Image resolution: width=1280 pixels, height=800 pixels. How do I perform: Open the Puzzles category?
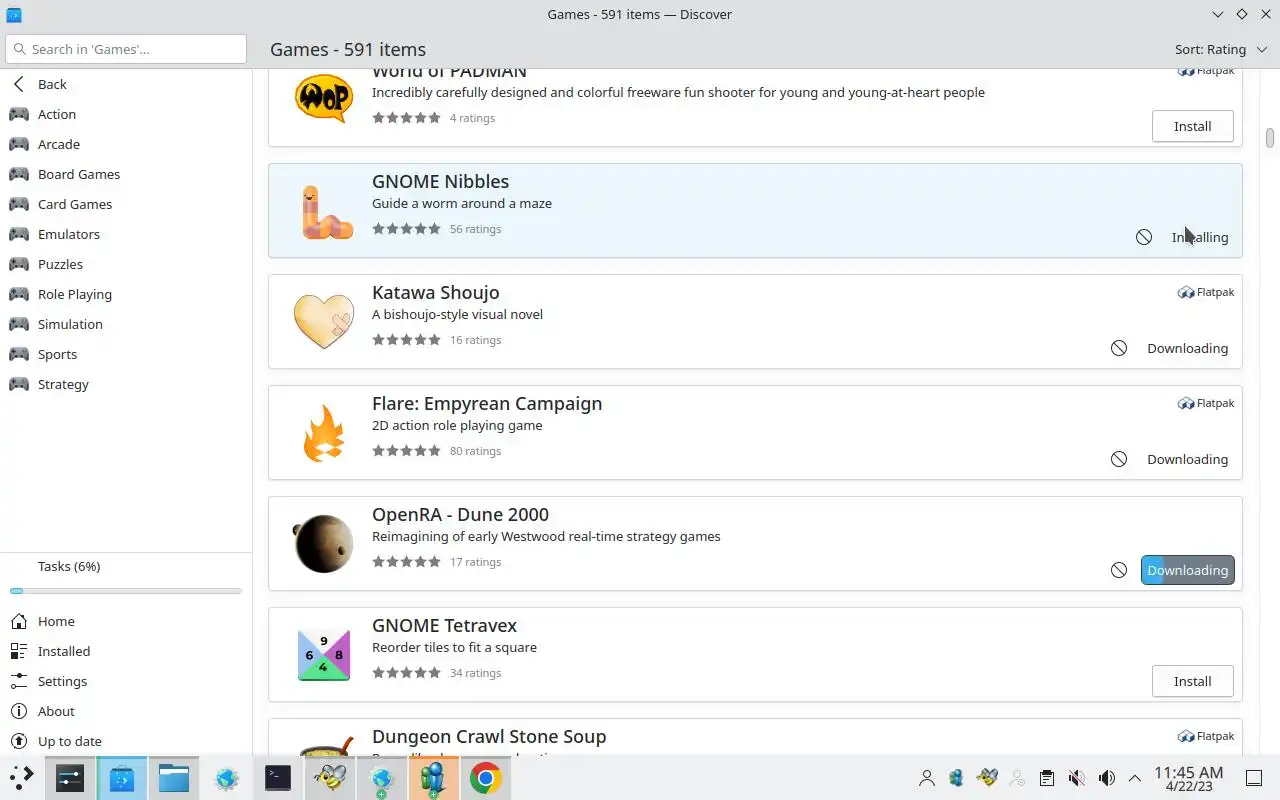pos(126,264)
